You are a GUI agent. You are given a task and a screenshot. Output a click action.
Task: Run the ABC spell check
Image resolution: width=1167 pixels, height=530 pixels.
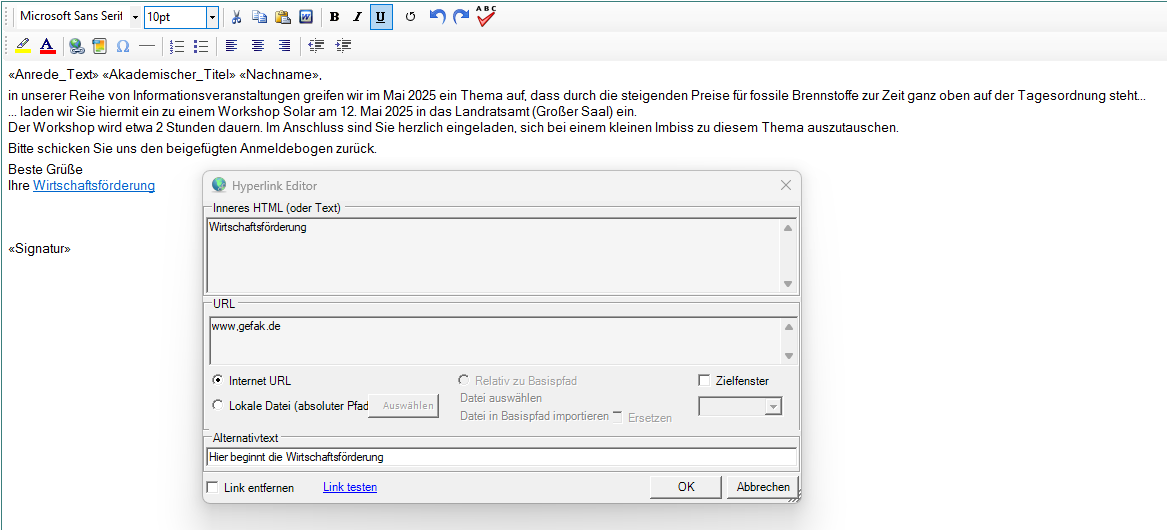(x=486, y=15)
